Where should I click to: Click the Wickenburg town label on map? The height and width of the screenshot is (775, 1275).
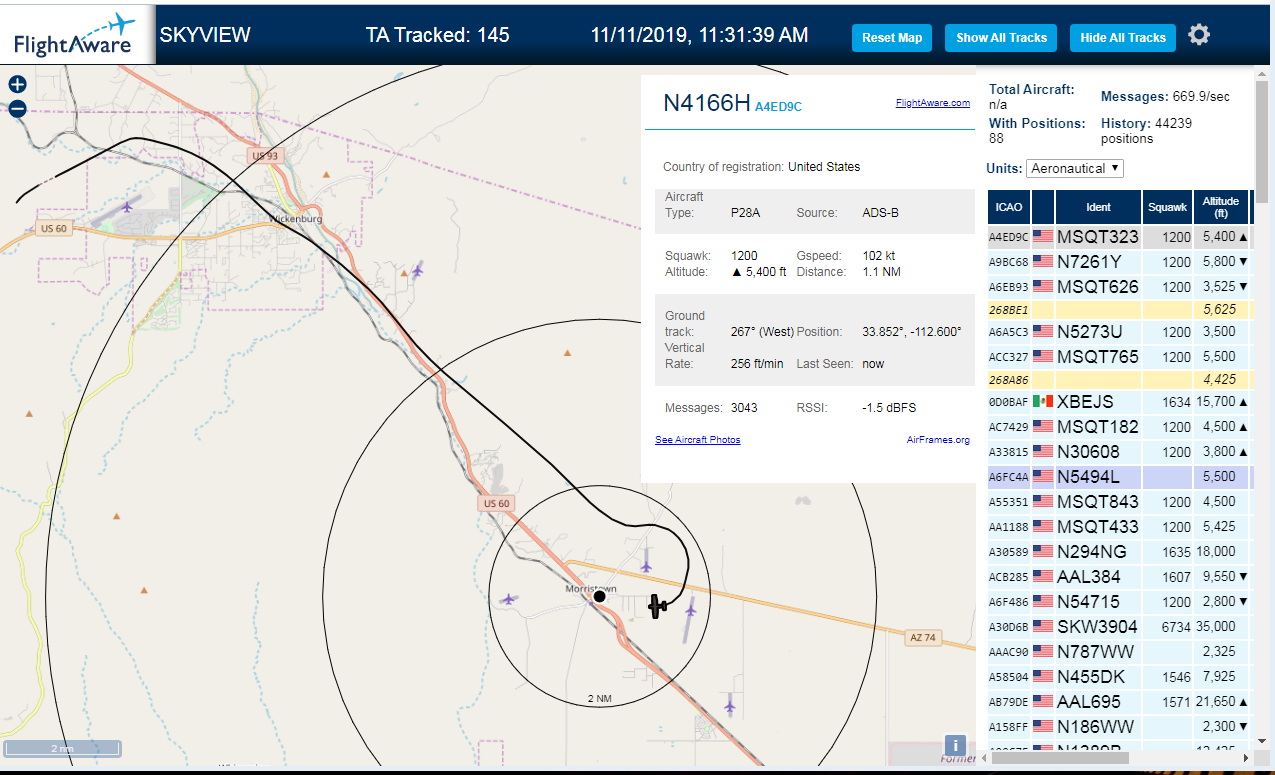[x=295, y=217]
